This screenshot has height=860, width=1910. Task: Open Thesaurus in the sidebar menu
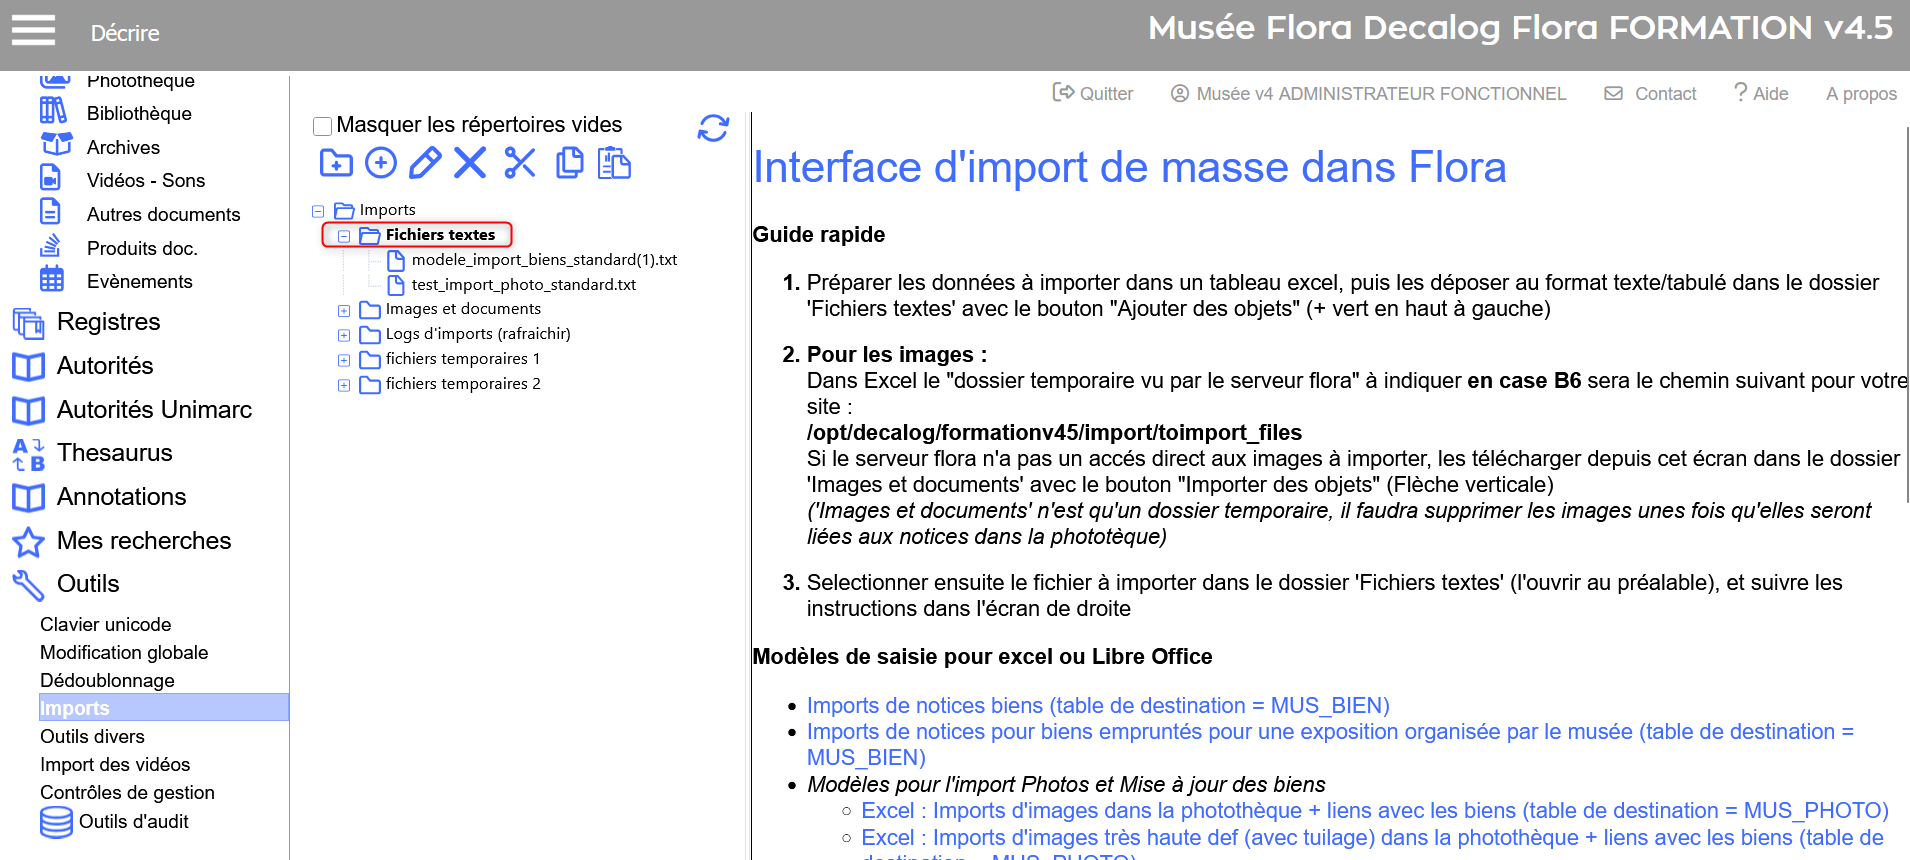(x=114, y=453)
